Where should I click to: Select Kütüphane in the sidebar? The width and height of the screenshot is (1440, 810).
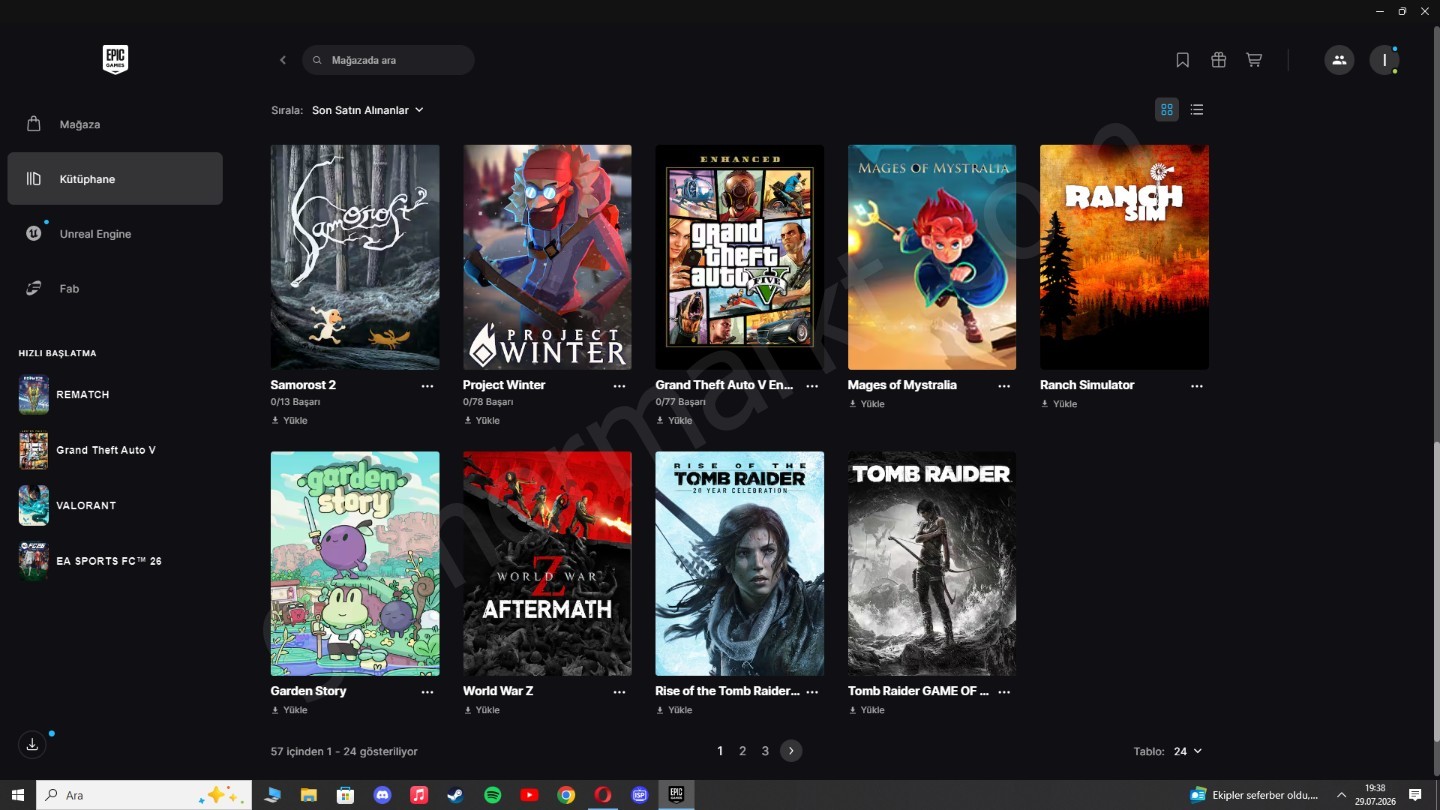(115, 179)
